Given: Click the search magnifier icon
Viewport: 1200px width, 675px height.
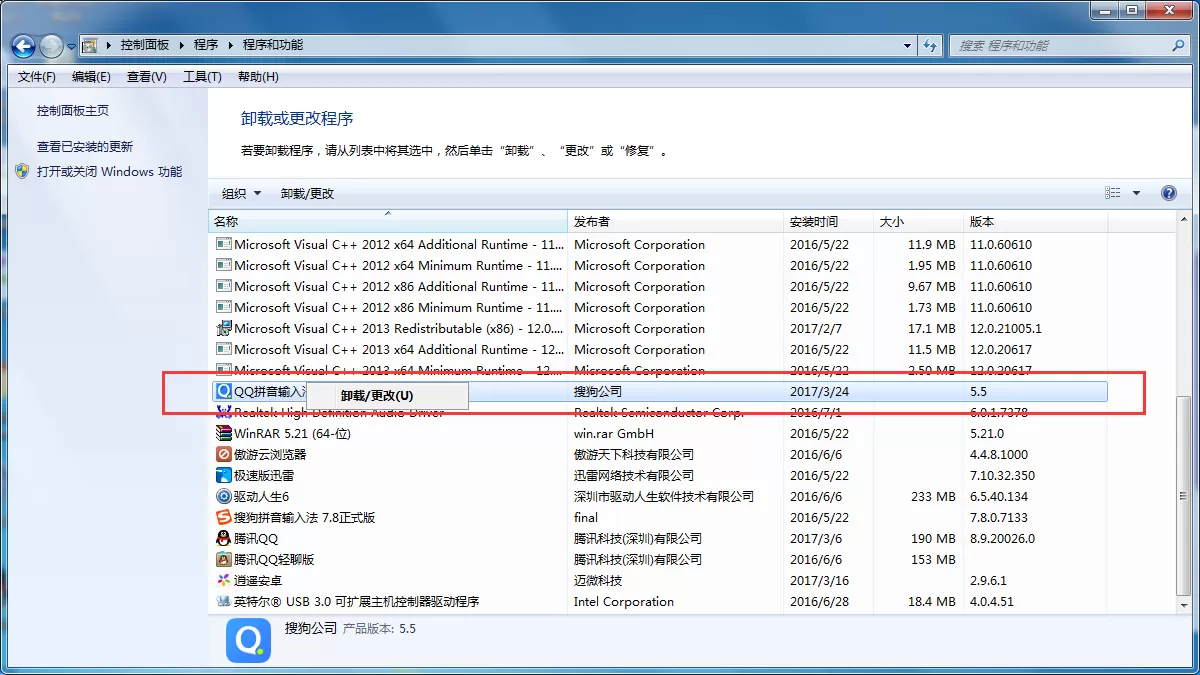Looking at the screenshot, I should tap(1177, 45).
